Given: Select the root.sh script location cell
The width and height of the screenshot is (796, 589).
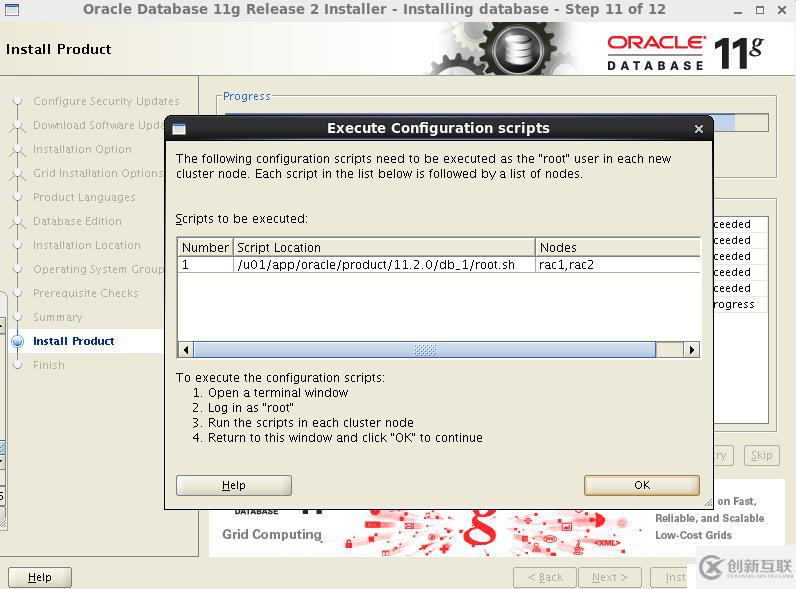Looking at the screenshot, I should [384, 265].
